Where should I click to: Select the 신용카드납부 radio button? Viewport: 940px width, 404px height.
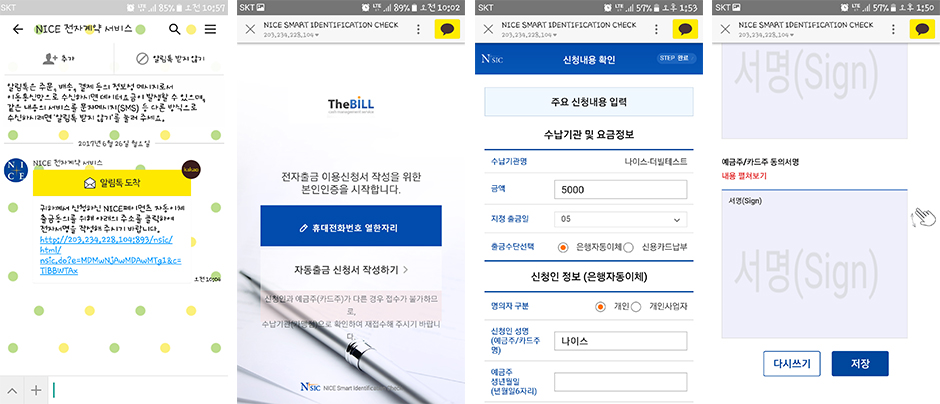click(628, 247)
